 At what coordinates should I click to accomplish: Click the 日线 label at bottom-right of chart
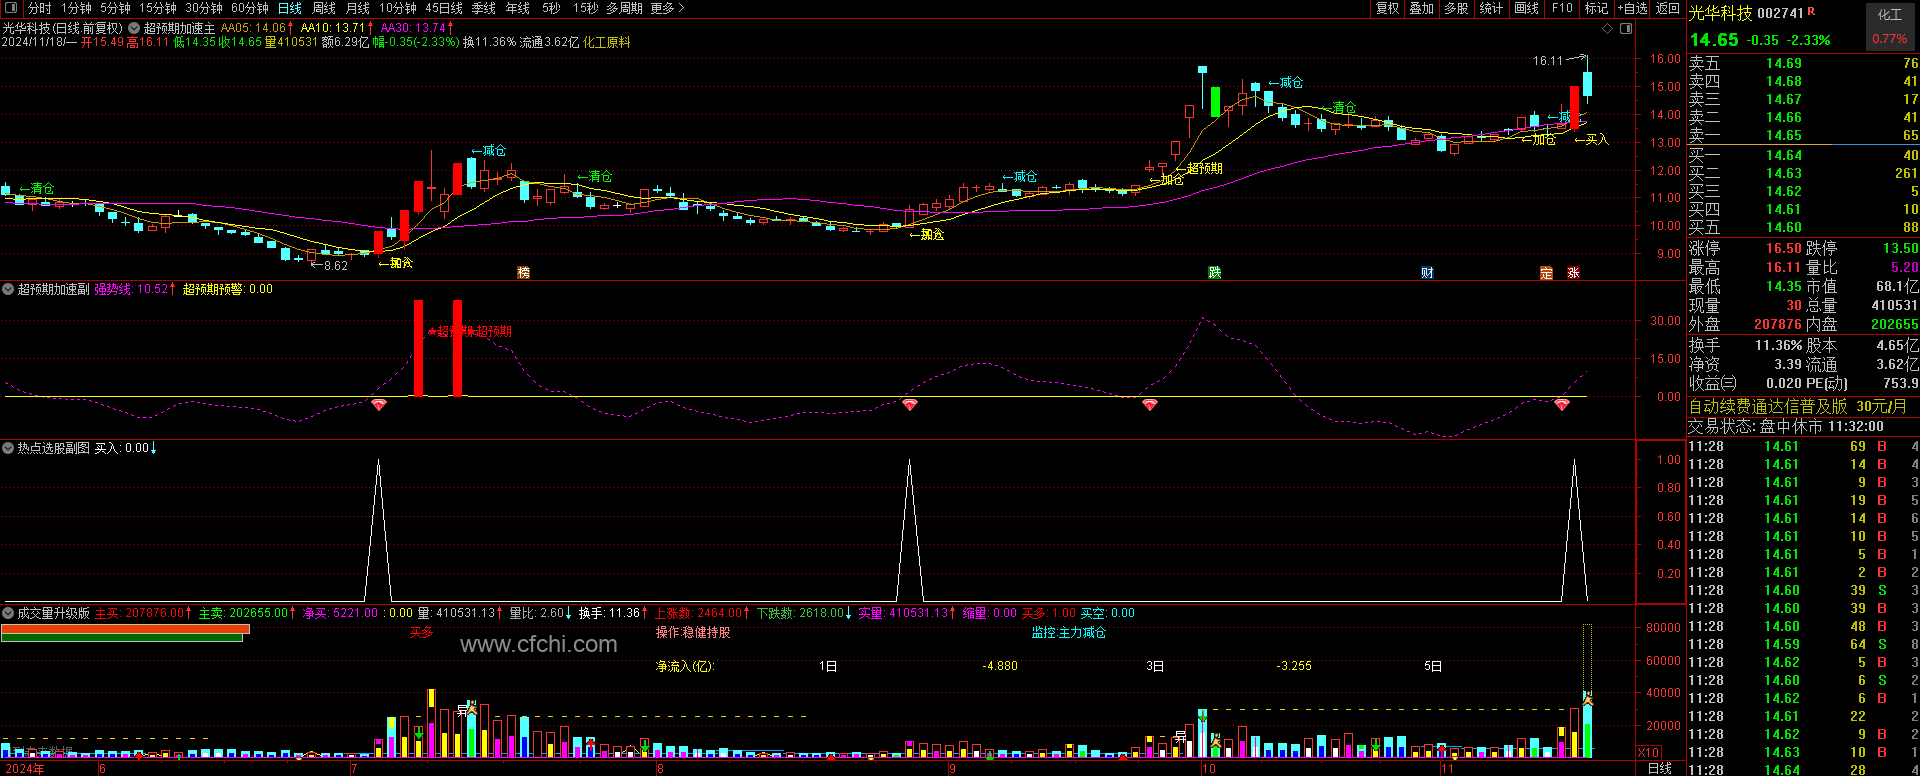tap(1659, 768)
